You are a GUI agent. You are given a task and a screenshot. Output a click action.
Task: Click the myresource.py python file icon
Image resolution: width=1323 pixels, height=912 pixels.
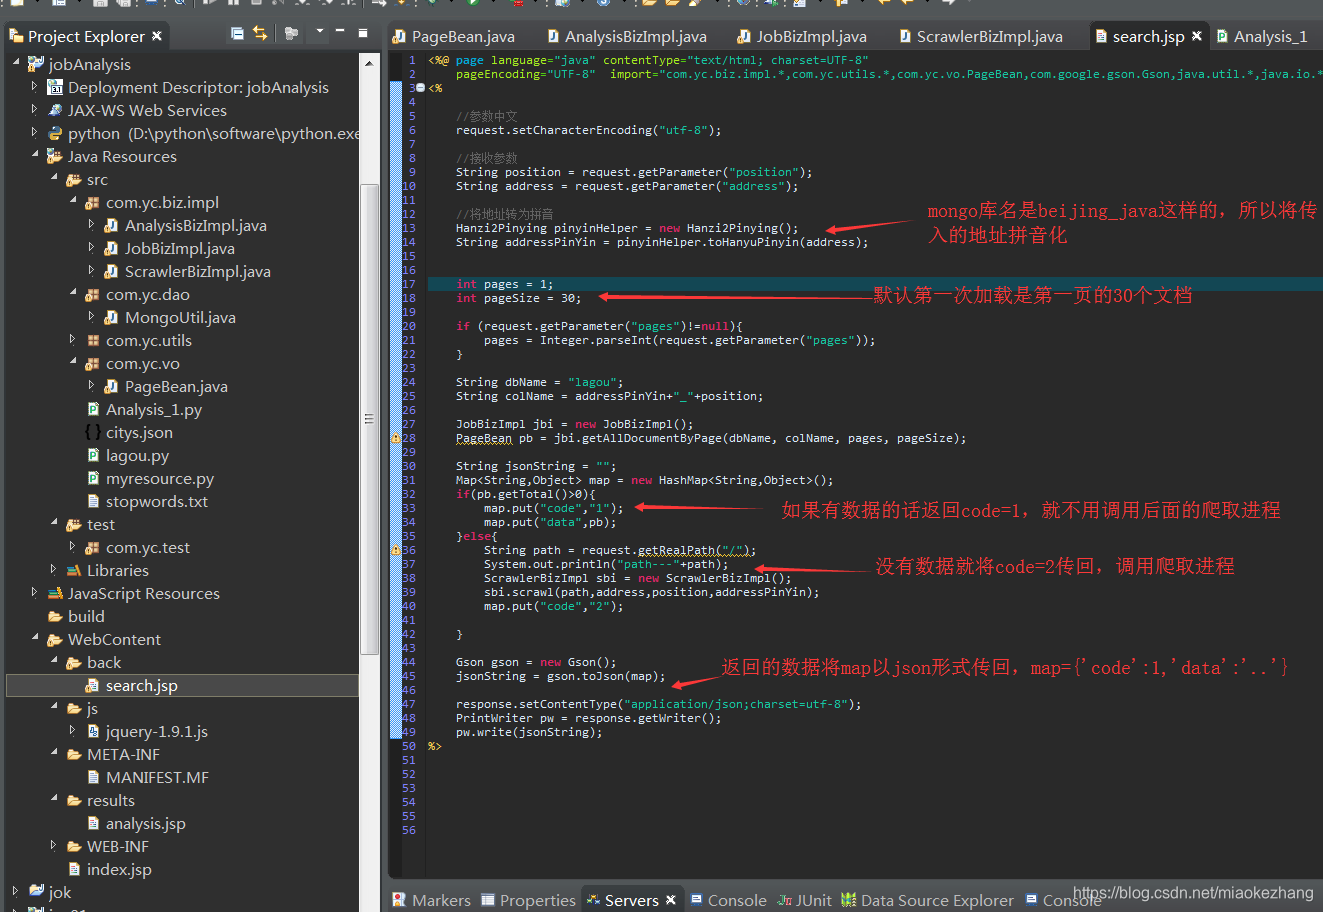coord(93,478)
